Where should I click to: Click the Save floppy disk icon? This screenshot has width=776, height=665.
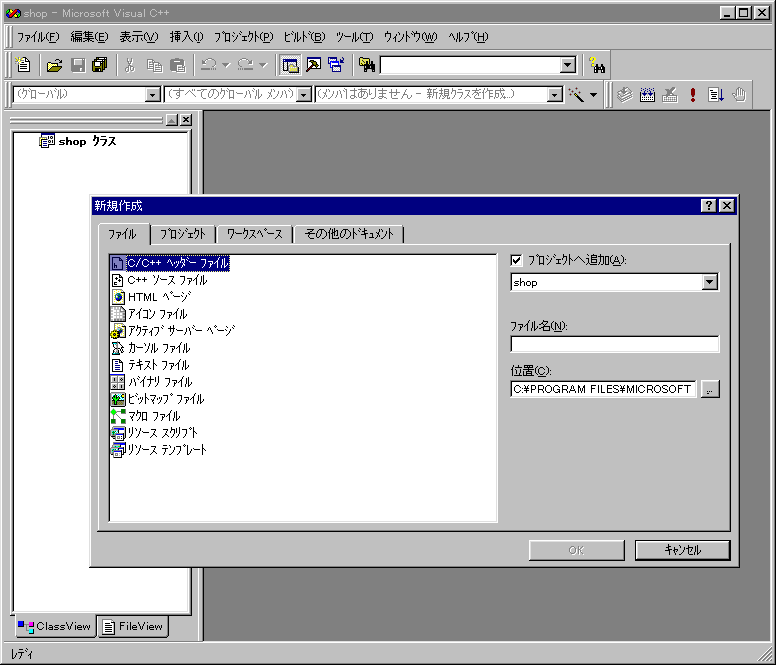click(78, 65)
